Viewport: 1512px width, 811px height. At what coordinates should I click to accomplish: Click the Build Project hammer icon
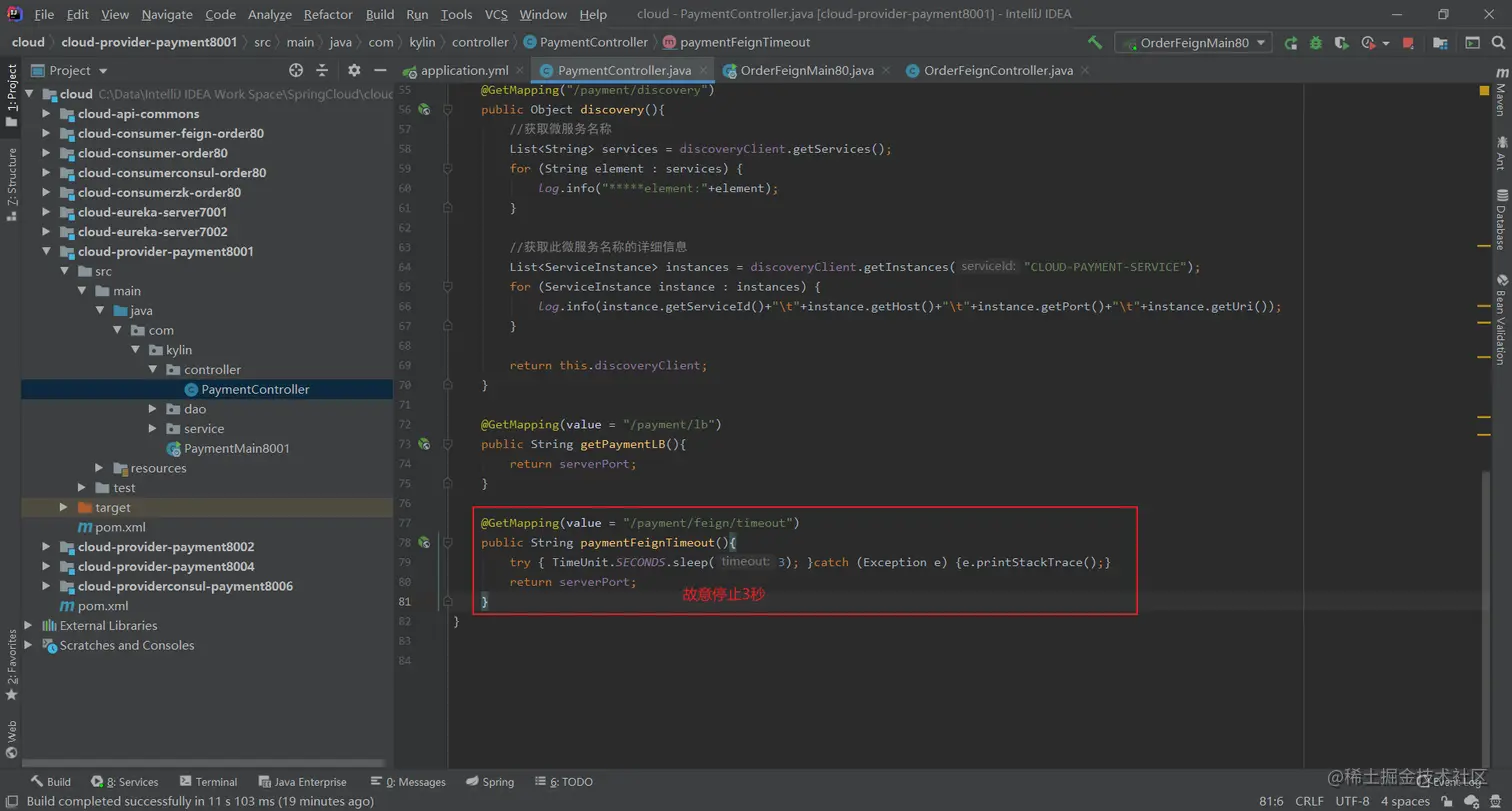point(1095,43)
